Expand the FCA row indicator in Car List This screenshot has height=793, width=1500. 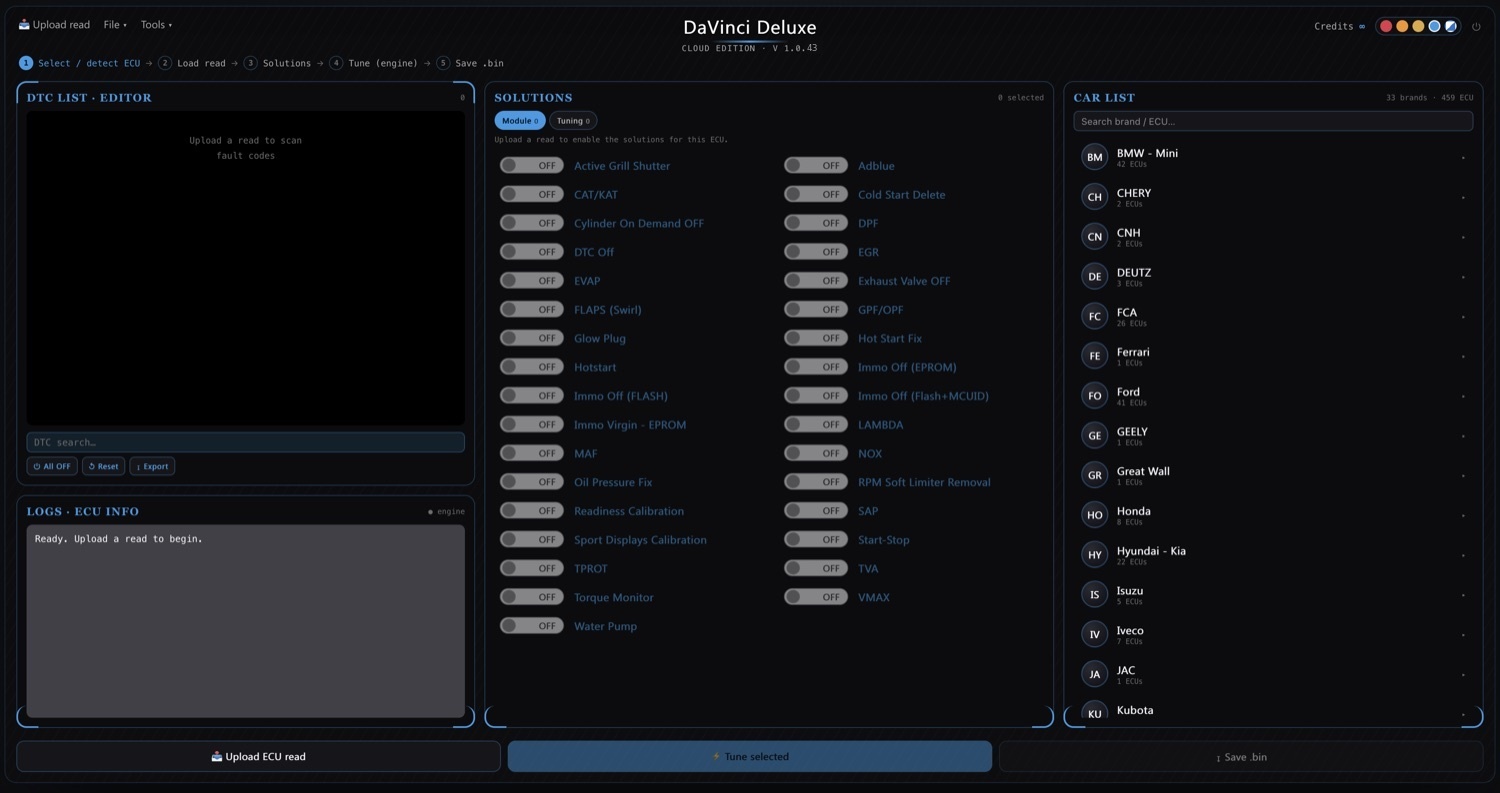click(x=1463, y=317)
